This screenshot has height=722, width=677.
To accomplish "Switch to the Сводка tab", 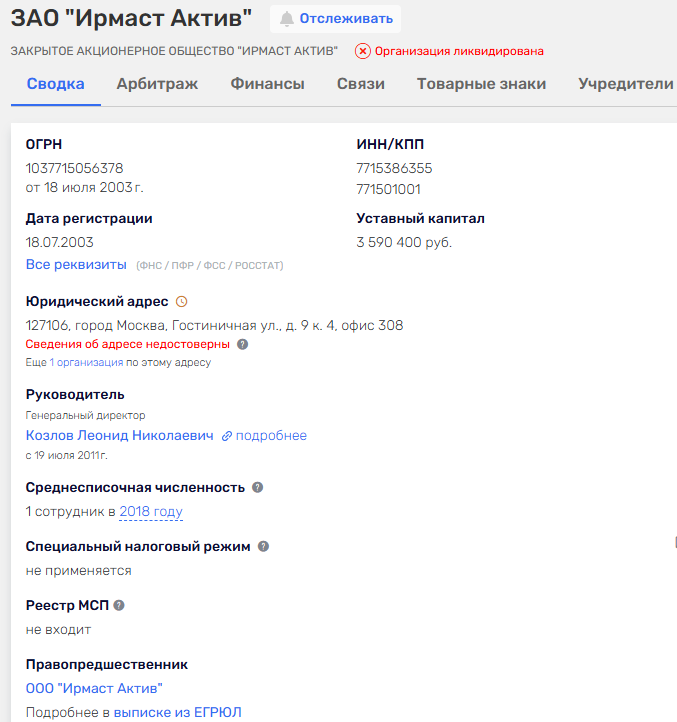I will 56,84.
